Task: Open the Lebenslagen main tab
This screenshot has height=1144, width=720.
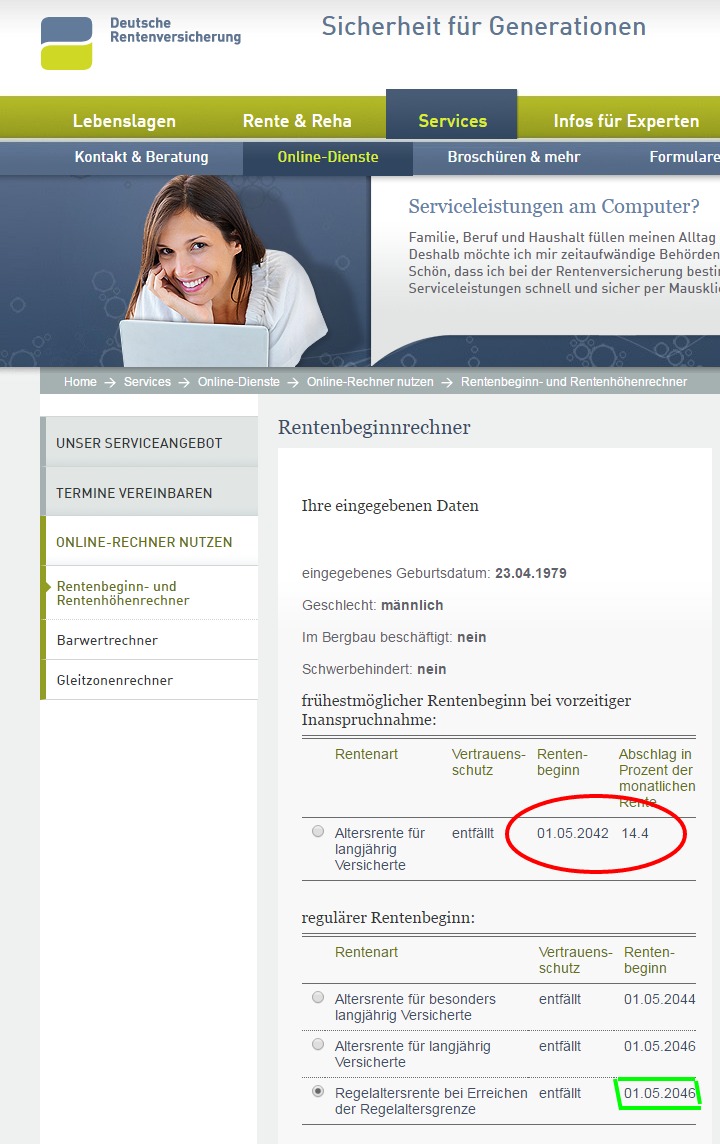Action: coord(124,121)
